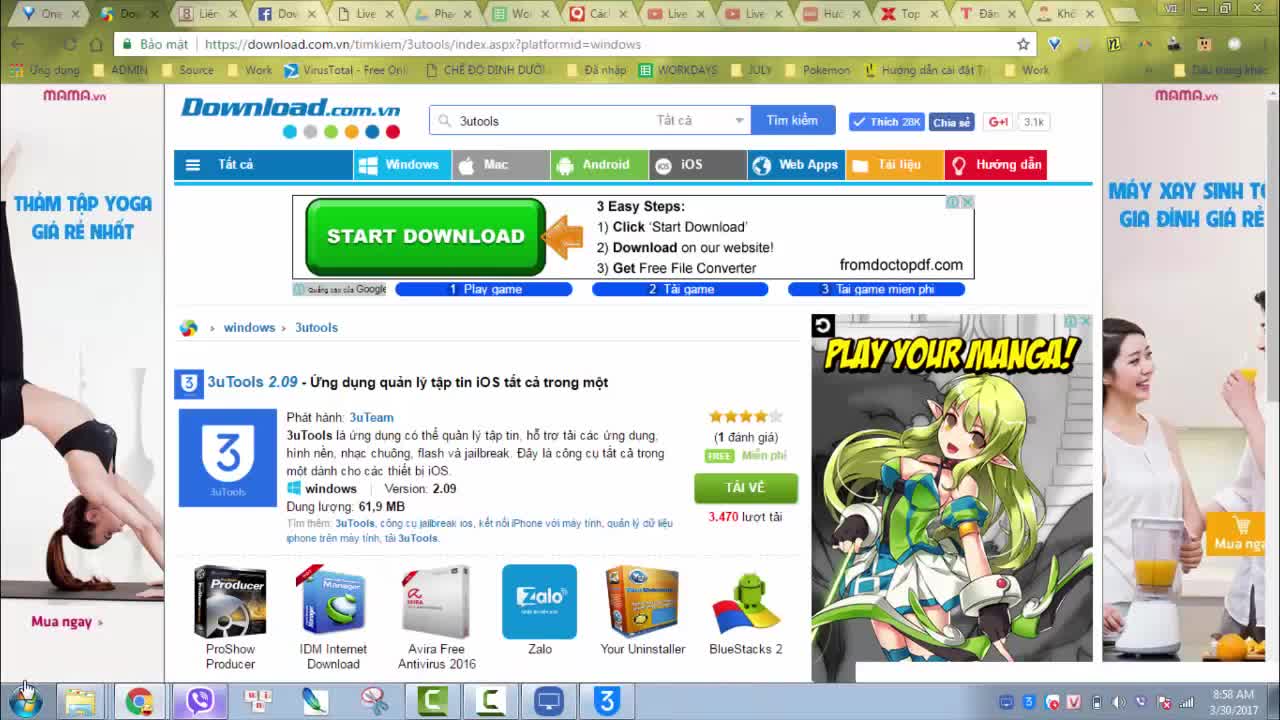Click Mua ngay on the yoga ad
This screenshot has width=1280, height=720.
[x=67, y=622]
